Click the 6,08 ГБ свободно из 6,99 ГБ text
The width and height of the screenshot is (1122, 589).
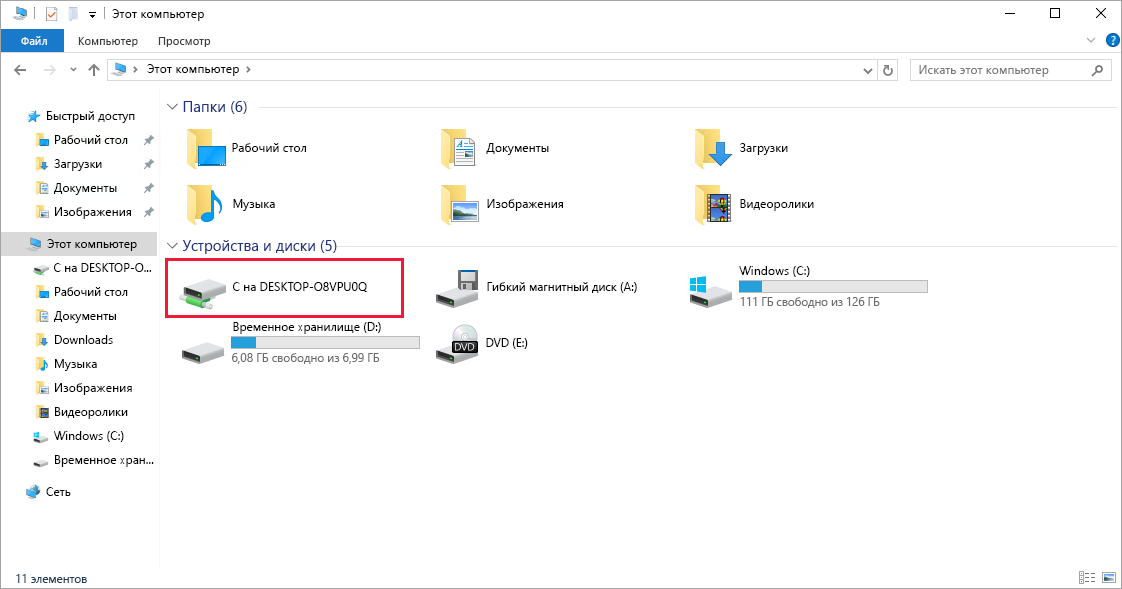coord(305,358)
